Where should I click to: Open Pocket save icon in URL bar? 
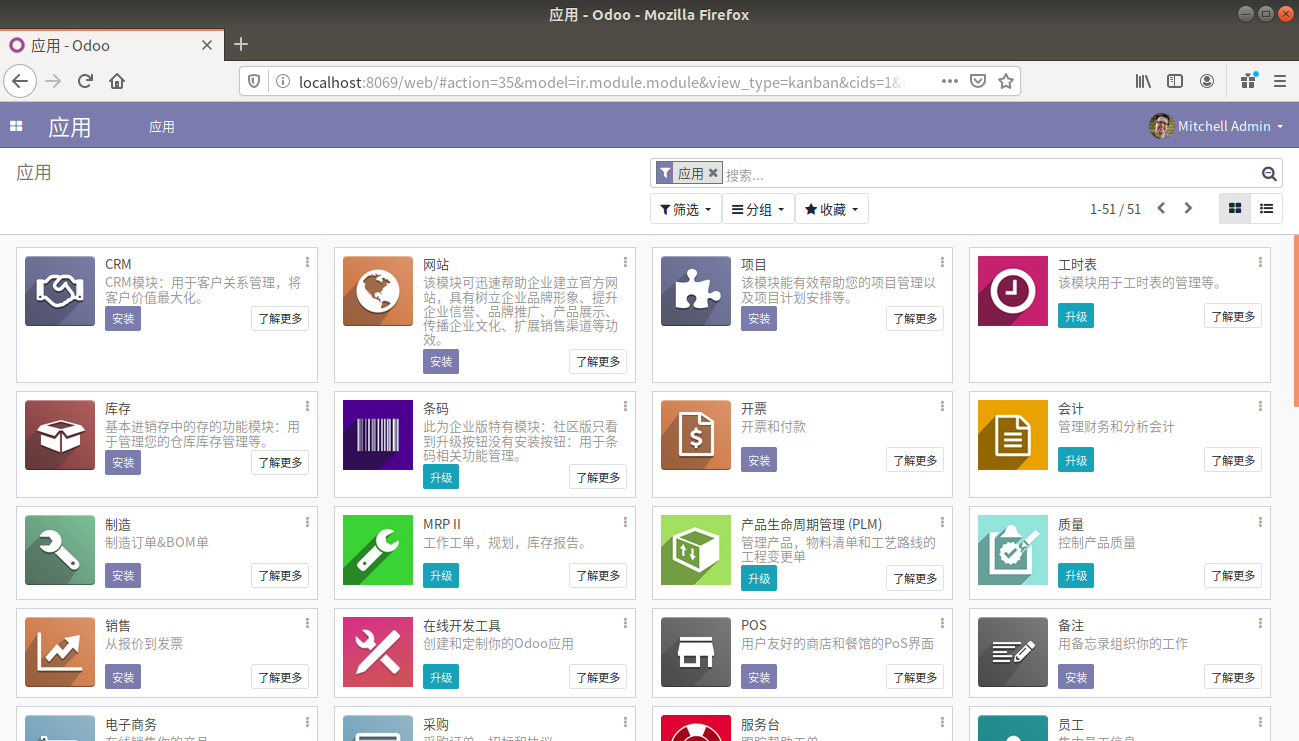tap(978, 81)
